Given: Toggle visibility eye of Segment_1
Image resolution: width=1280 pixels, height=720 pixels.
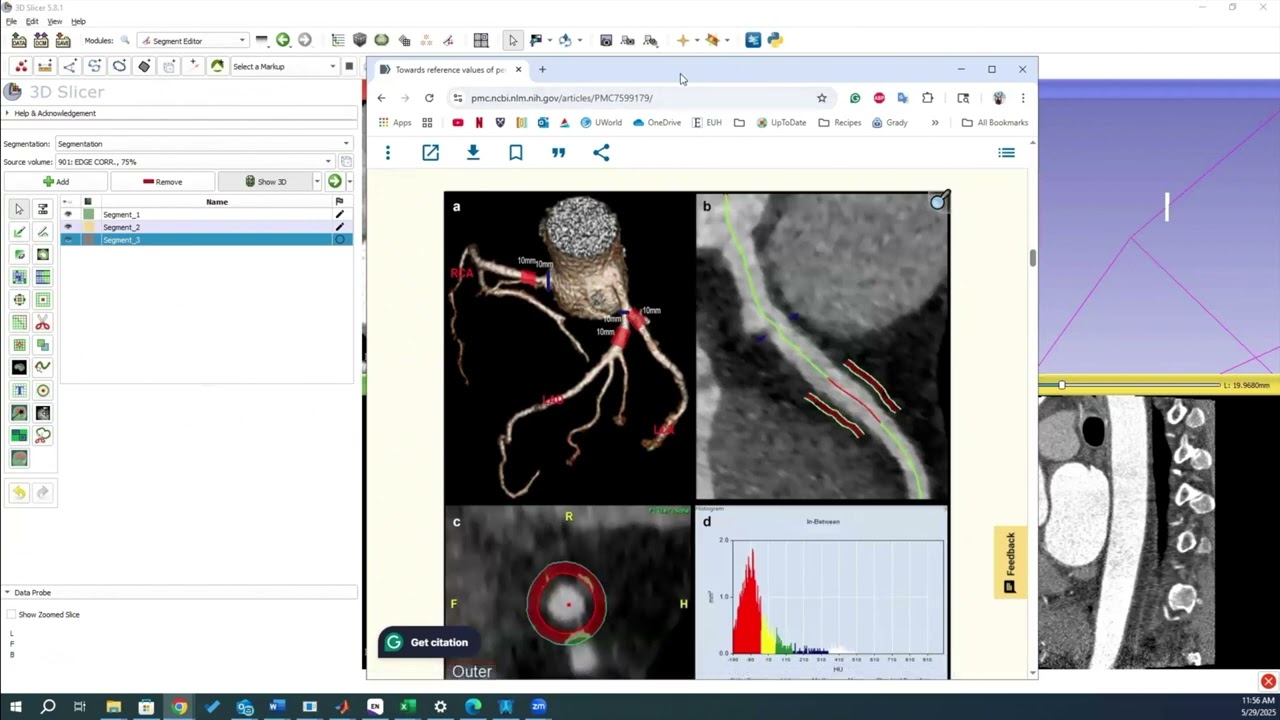Looking at the screenshot, I should pos(68,214).
